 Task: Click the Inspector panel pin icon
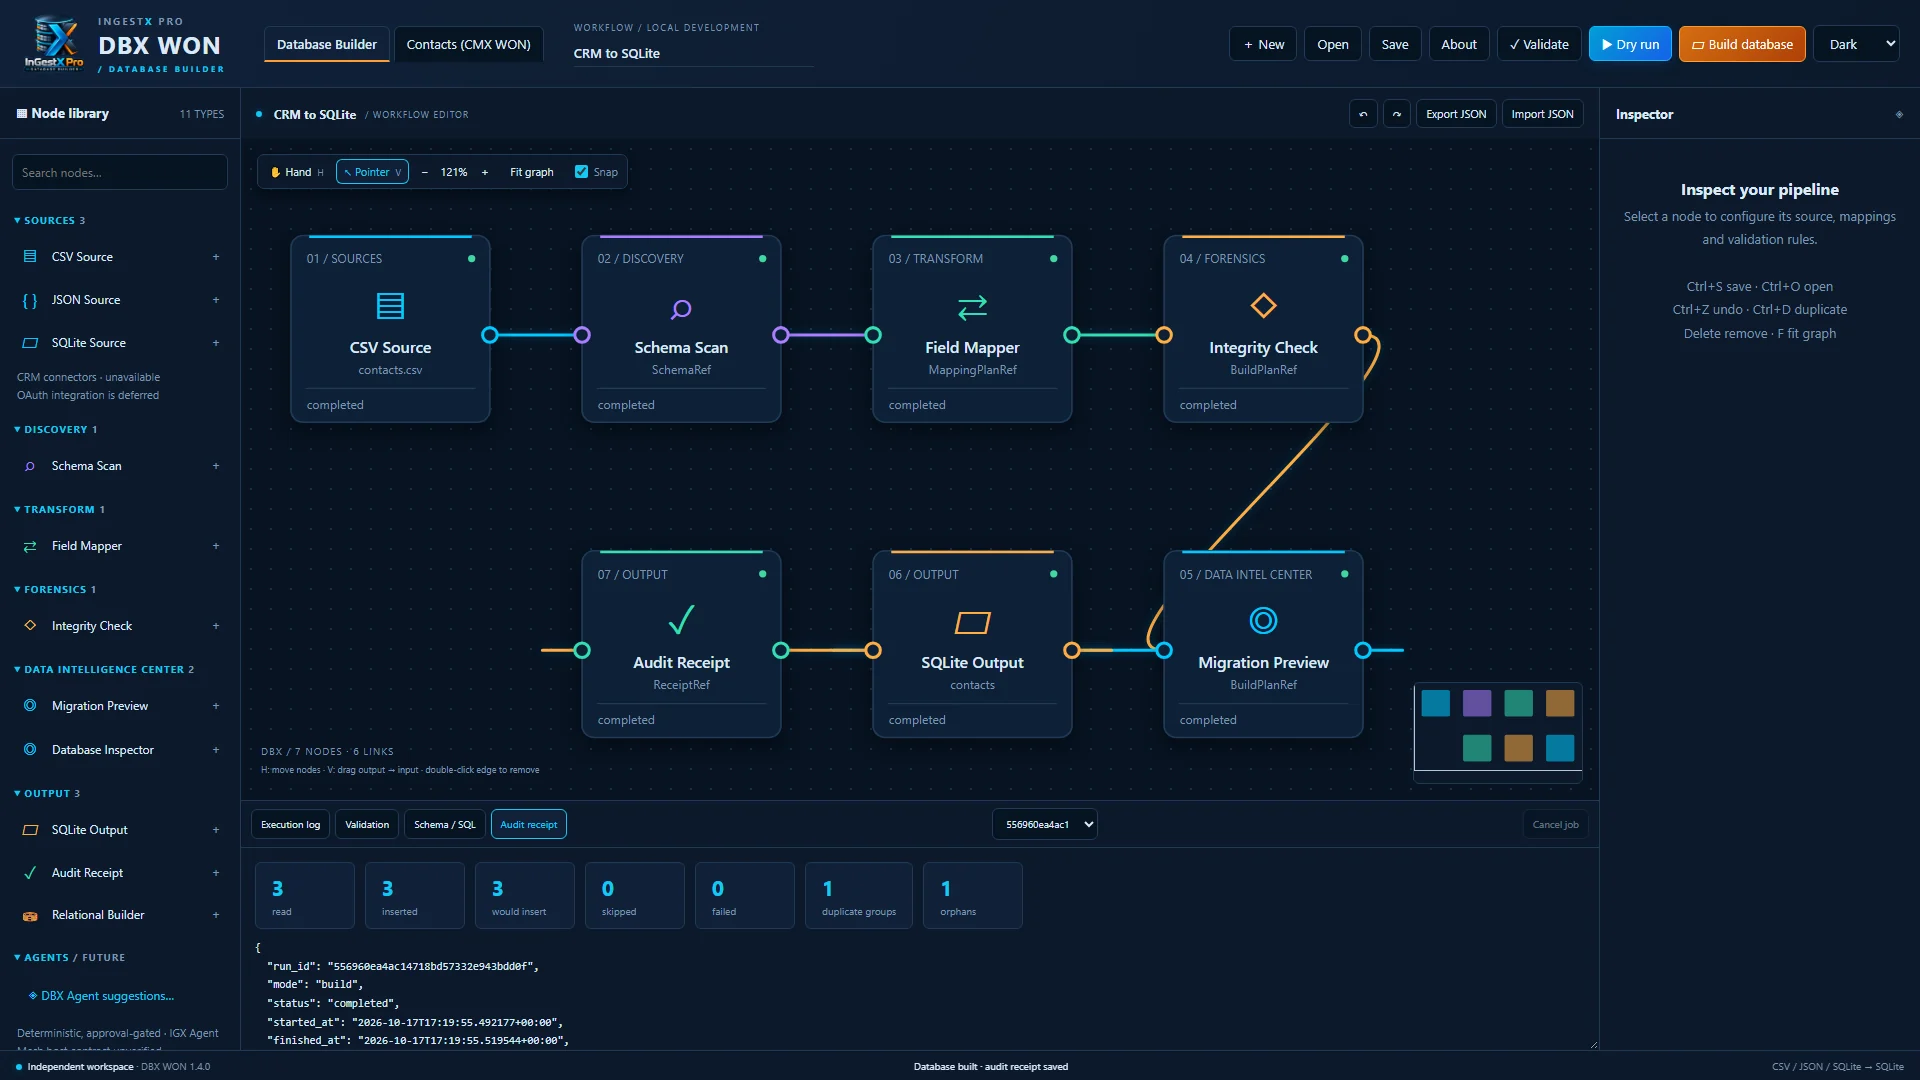[x=1899, y=114]
